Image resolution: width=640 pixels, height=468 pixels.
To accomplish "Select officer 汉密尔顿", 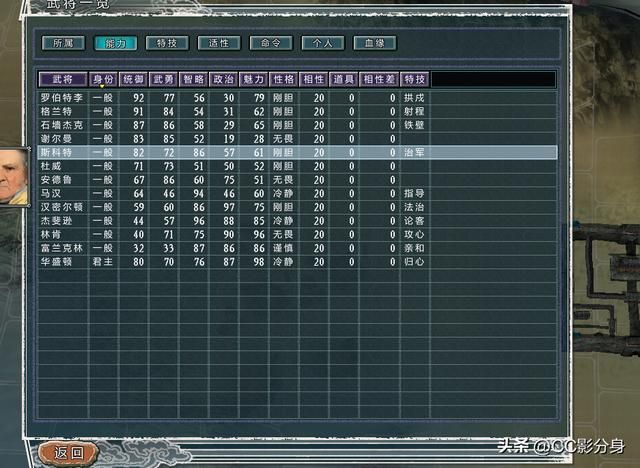I will (297, 207).
